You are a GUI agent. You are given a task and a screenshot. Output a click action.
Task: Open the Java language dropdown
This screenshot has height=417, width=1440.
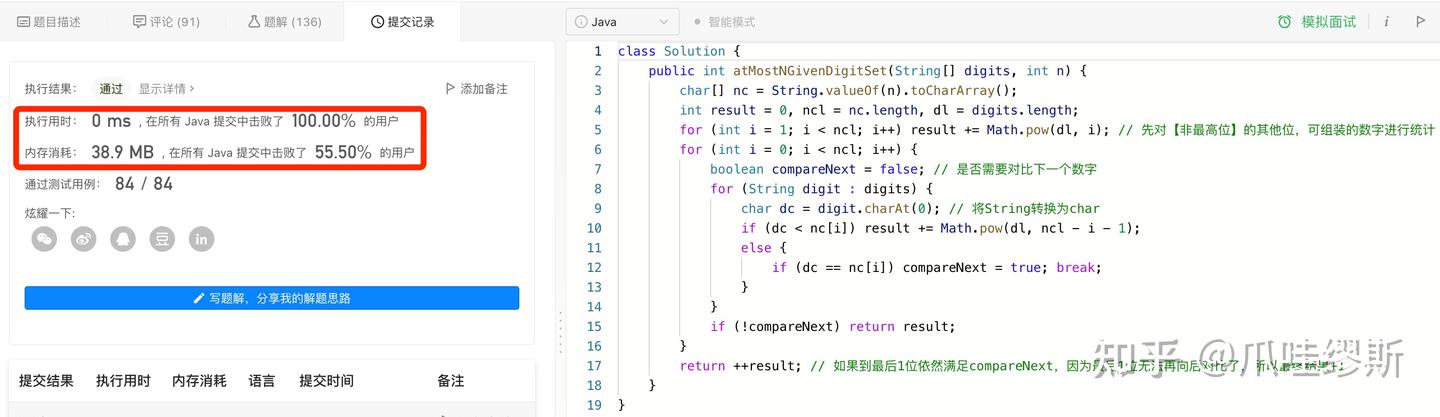tap(622, 21)
